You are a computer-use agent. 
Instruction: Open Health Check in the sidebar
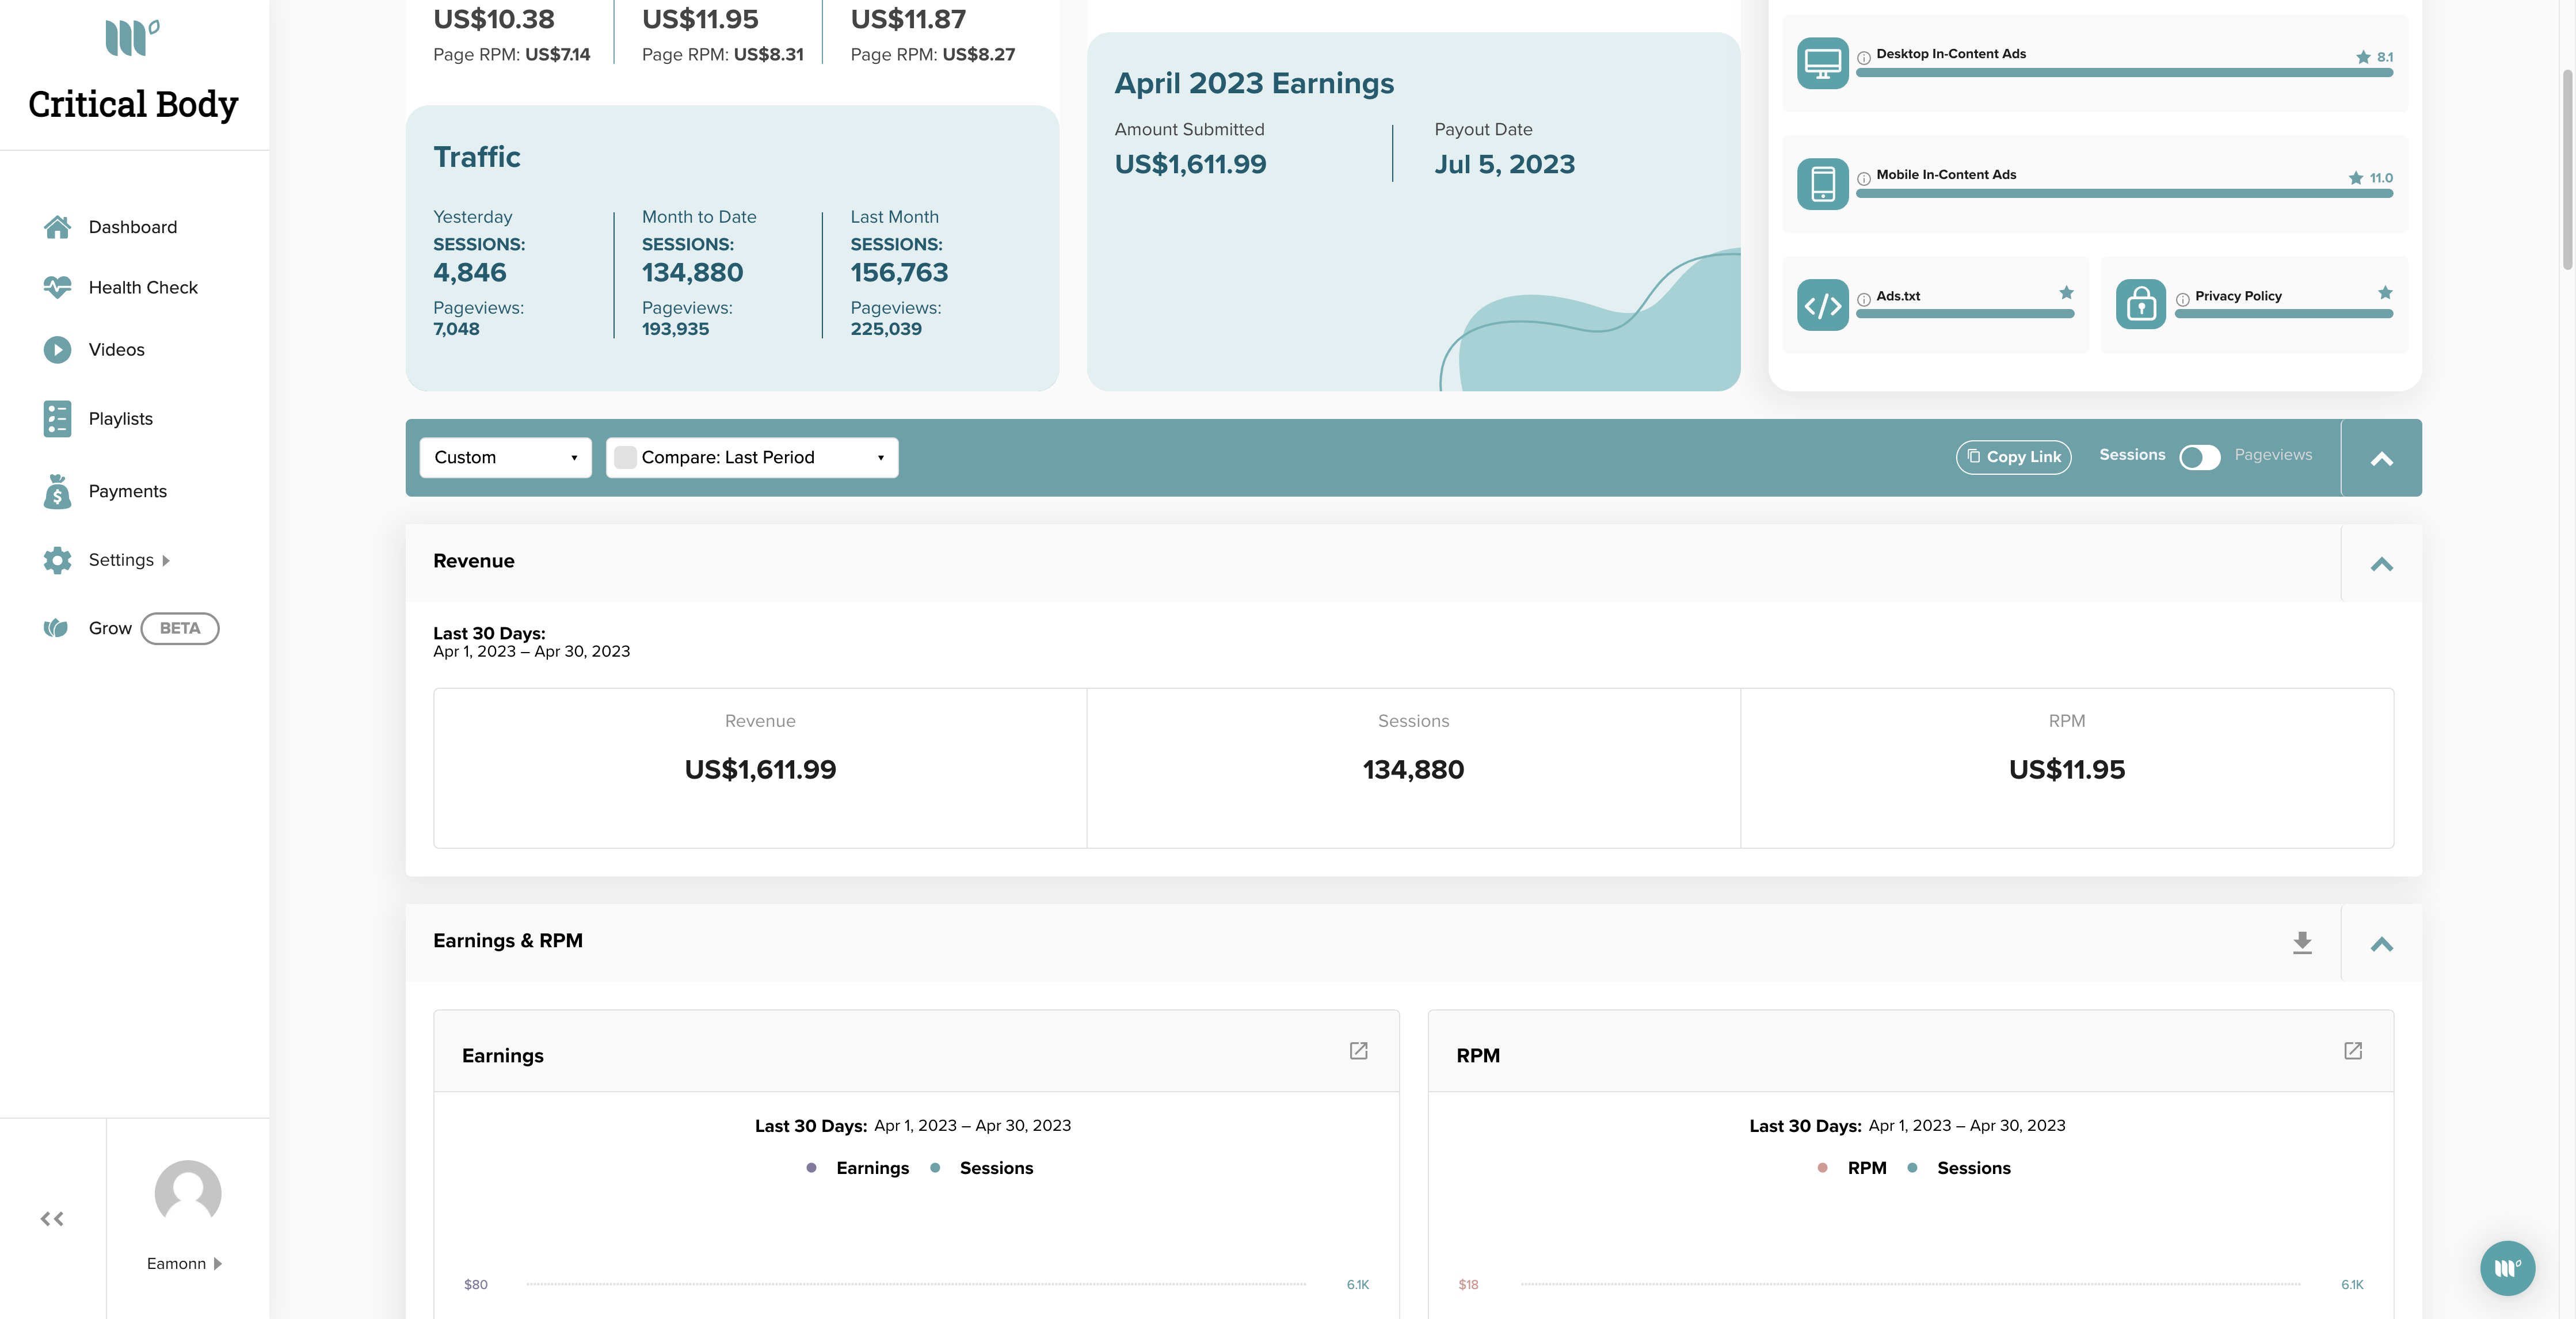click(143, 287)
